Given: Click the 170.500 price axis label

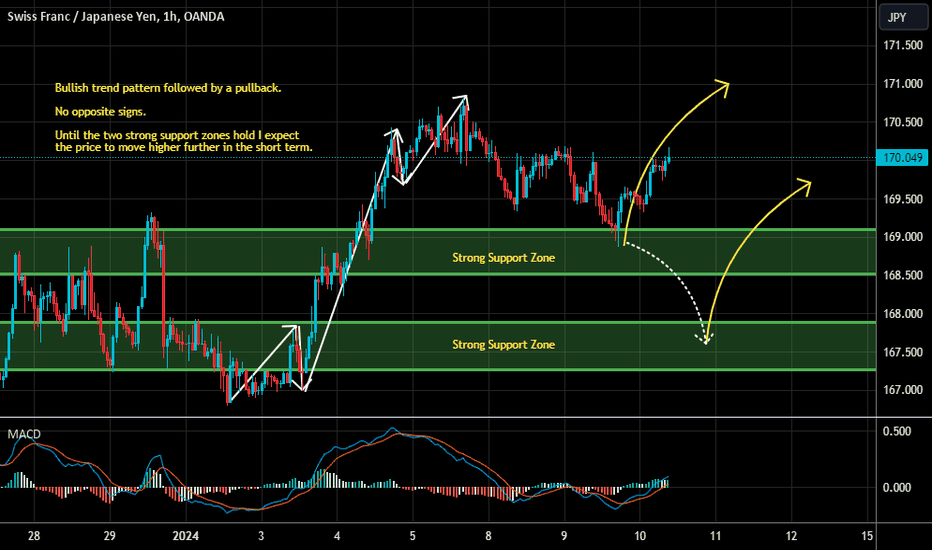Looking at the screenshot, I should point(903,122).
